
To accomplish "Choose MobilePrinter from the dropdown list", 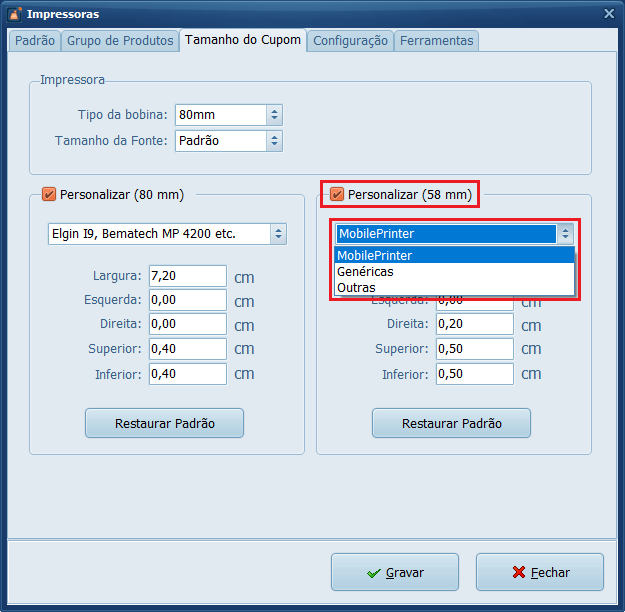I will pos(454,255).
